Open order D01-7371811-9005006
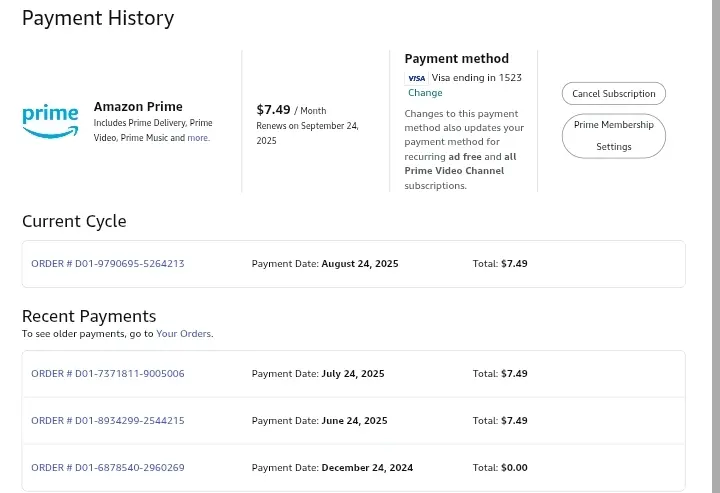Screen dimensions: 720x493 click(x=107, y=374)
